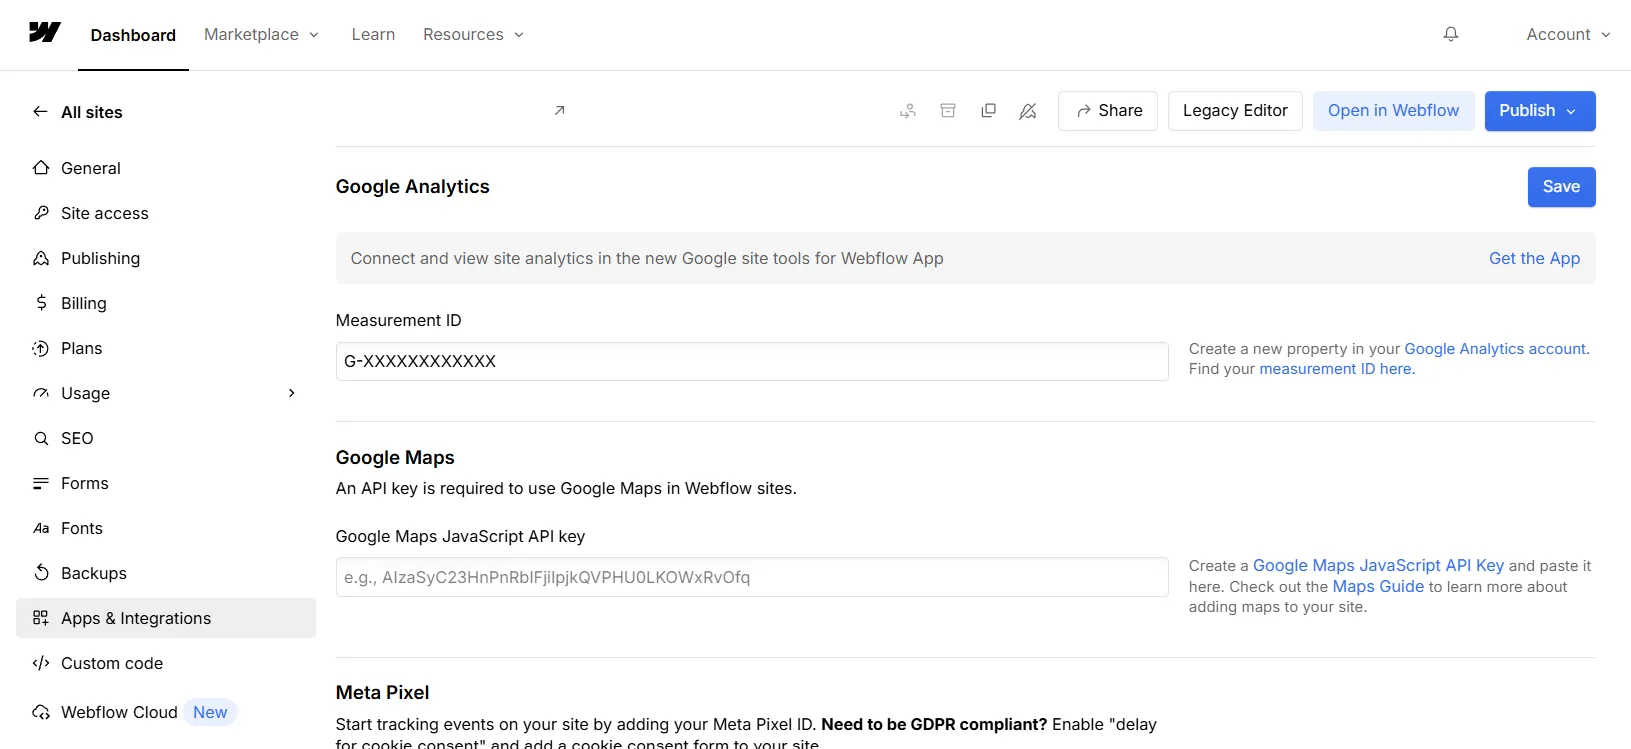Image resolution: width=1631 pixels, height=749 pixels.
Task: Click Open in Webflow
Action: click(x=1393, y=111)
